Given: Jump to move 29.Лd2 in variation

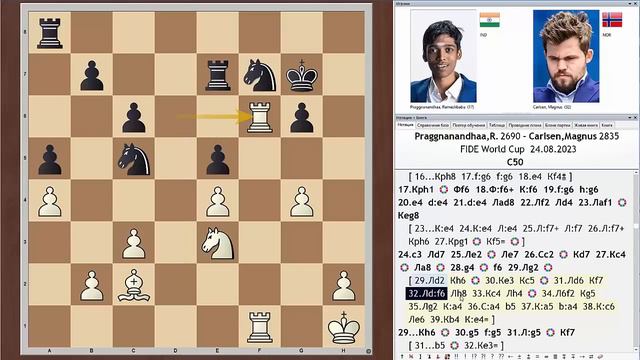Looking at the screenshot, I should (x=429, y=280).
